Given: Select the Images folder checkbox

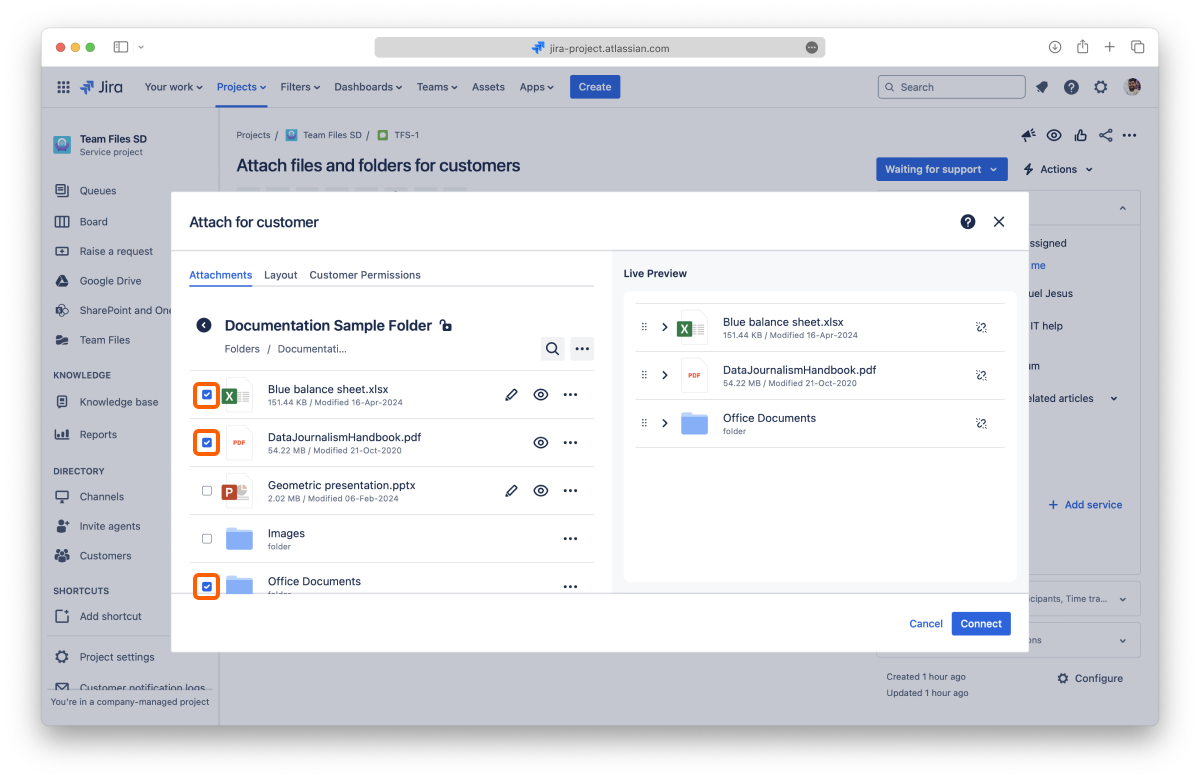Looking at the screenshot, I should [207, 539].
